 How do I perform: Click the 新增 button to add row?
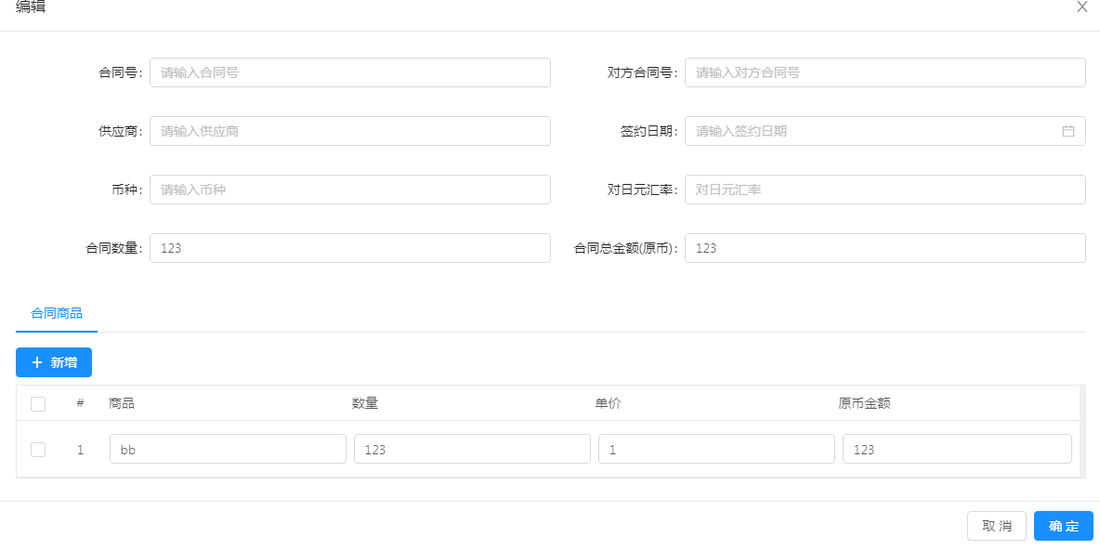(x=54, y=363)
